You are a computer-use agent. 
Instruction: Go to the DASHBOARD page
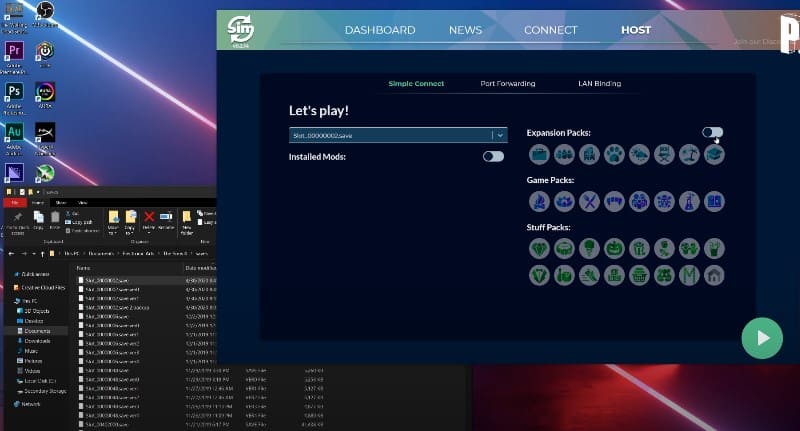[x=380, y=30]
